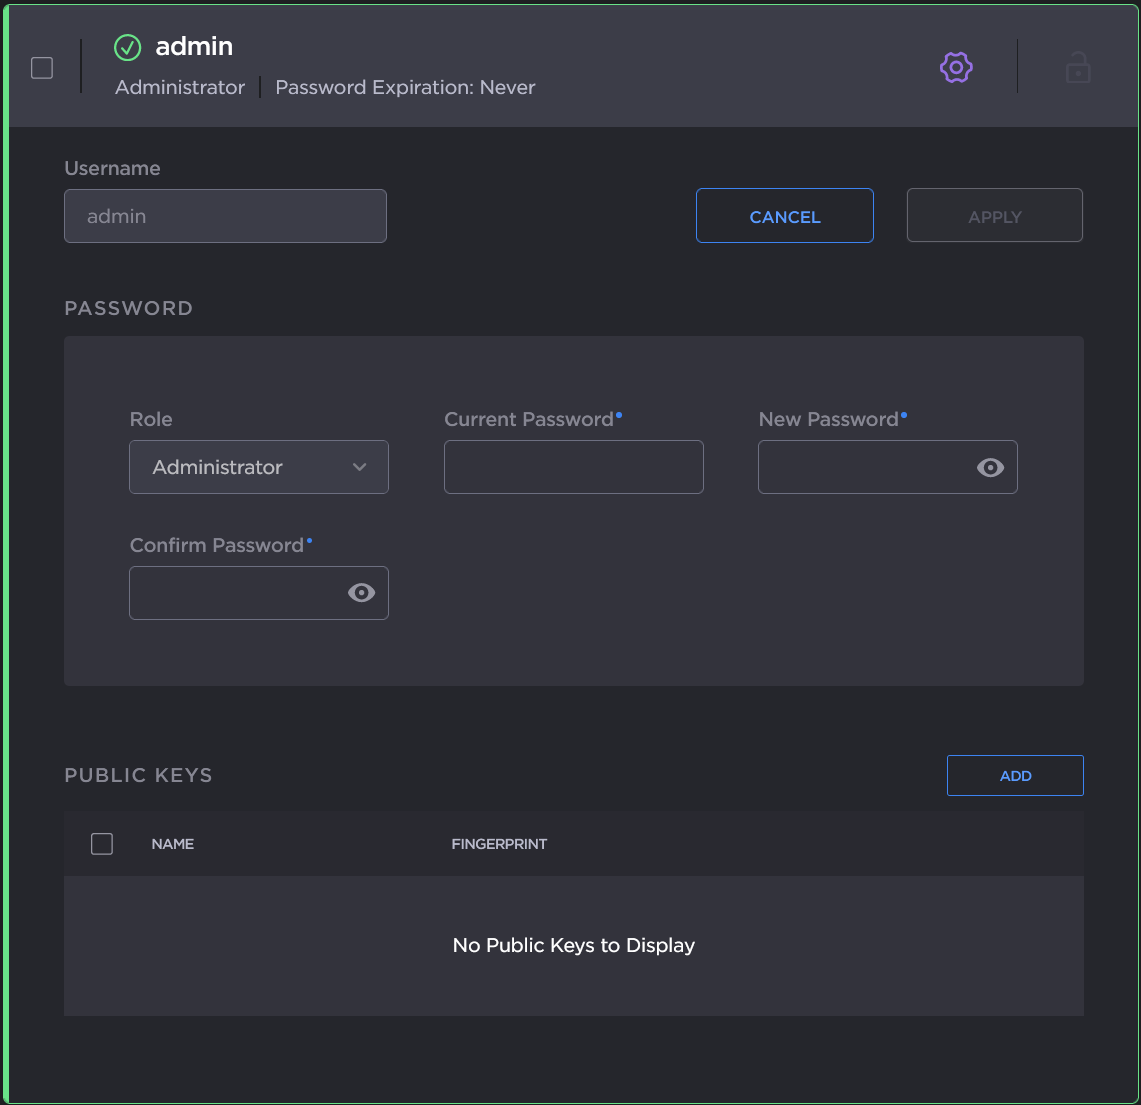
Task: Check the select-all public keys checkbox
Action: (102, 844)
